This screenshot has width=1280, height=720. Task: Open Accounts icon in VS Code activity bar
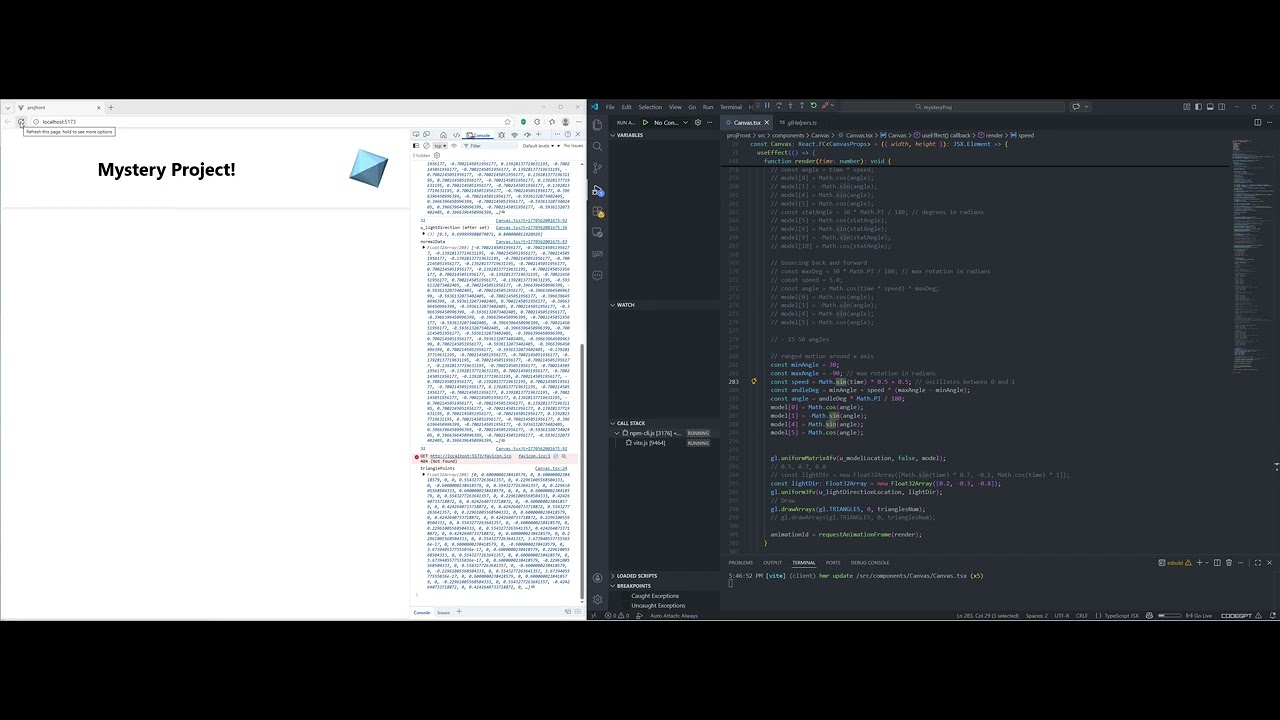(x=597, y=577)
